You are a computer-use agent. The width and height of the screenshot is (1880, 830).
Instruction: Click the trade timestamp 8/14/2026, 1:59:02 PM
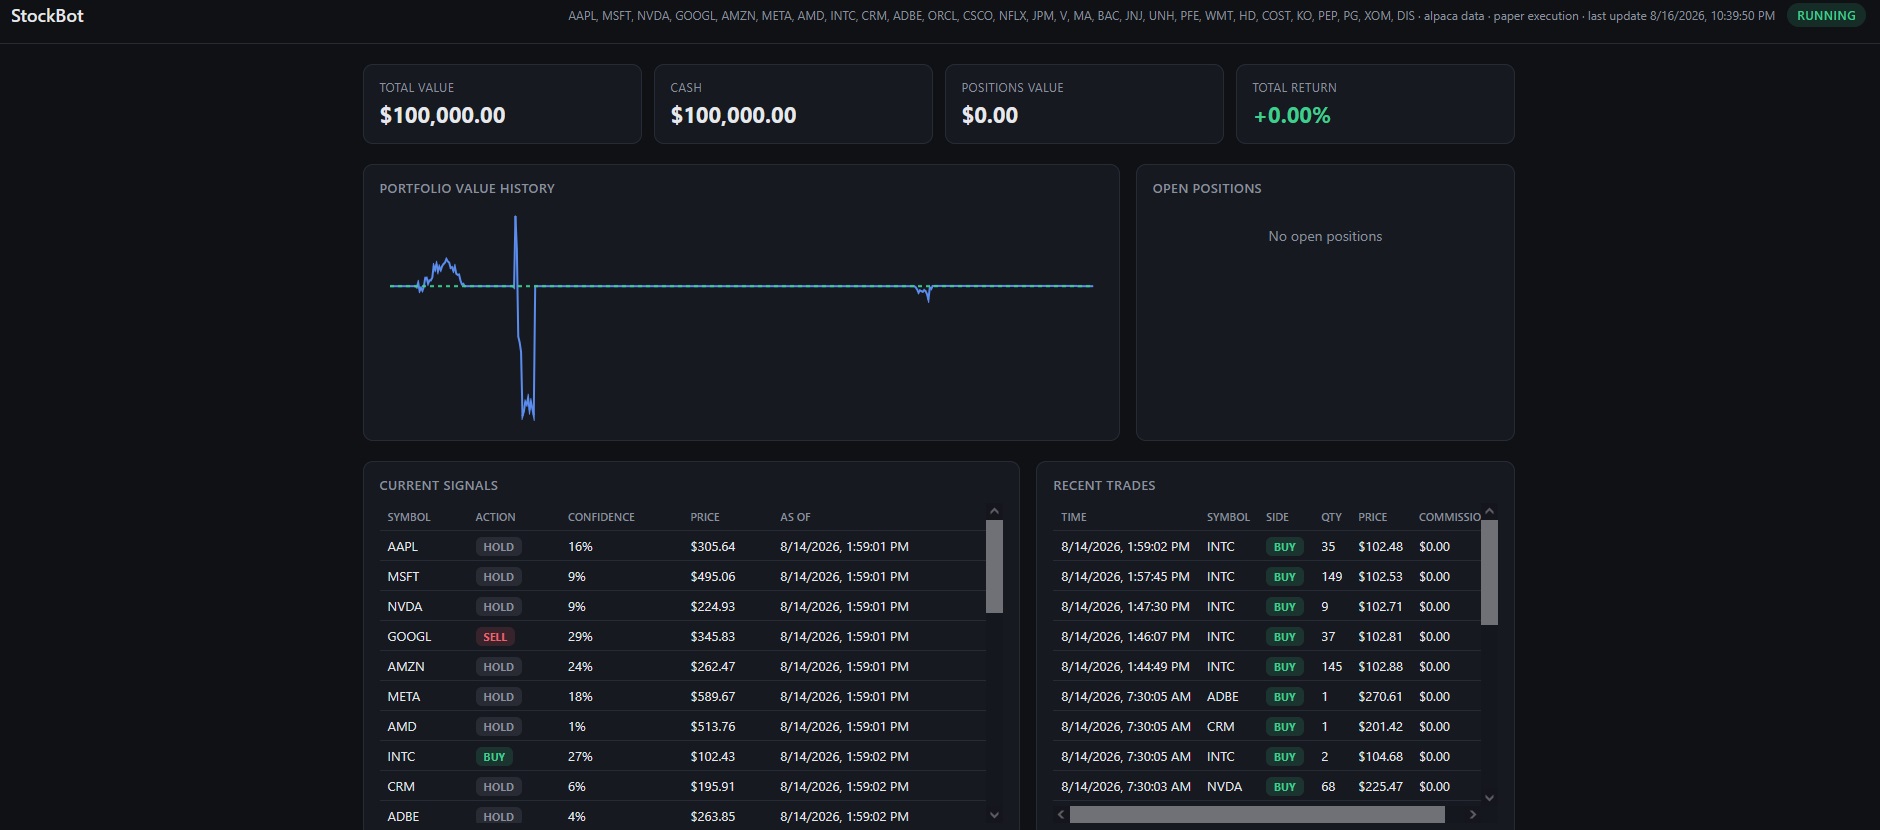click(1125, 547)
